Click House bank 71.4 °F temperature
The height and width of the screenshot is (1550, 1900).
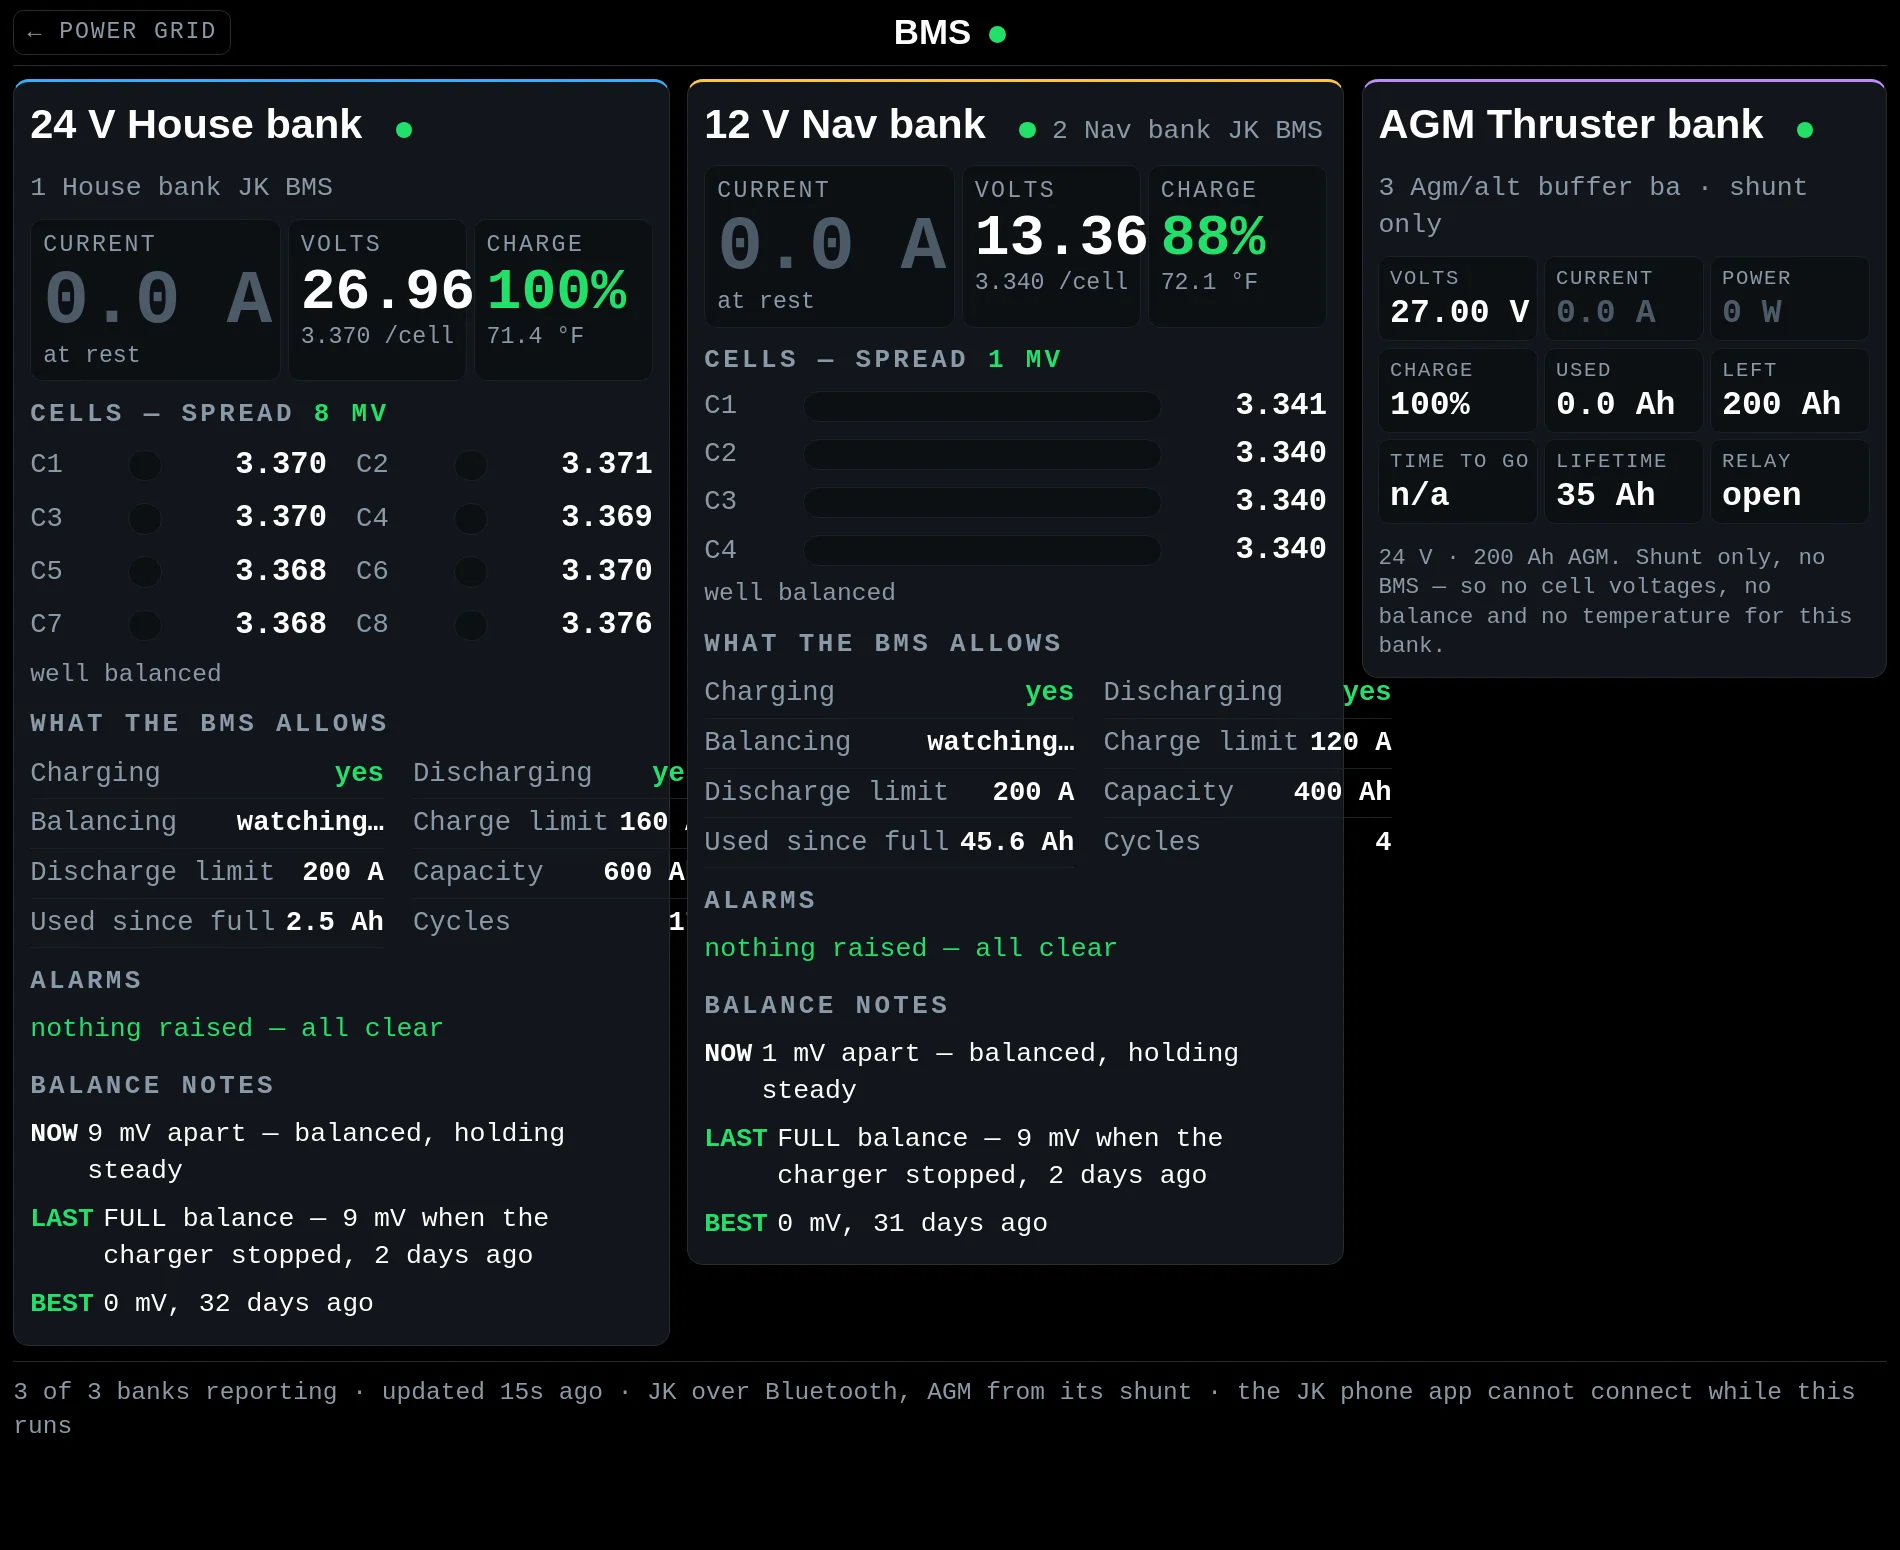pos(535,336)
